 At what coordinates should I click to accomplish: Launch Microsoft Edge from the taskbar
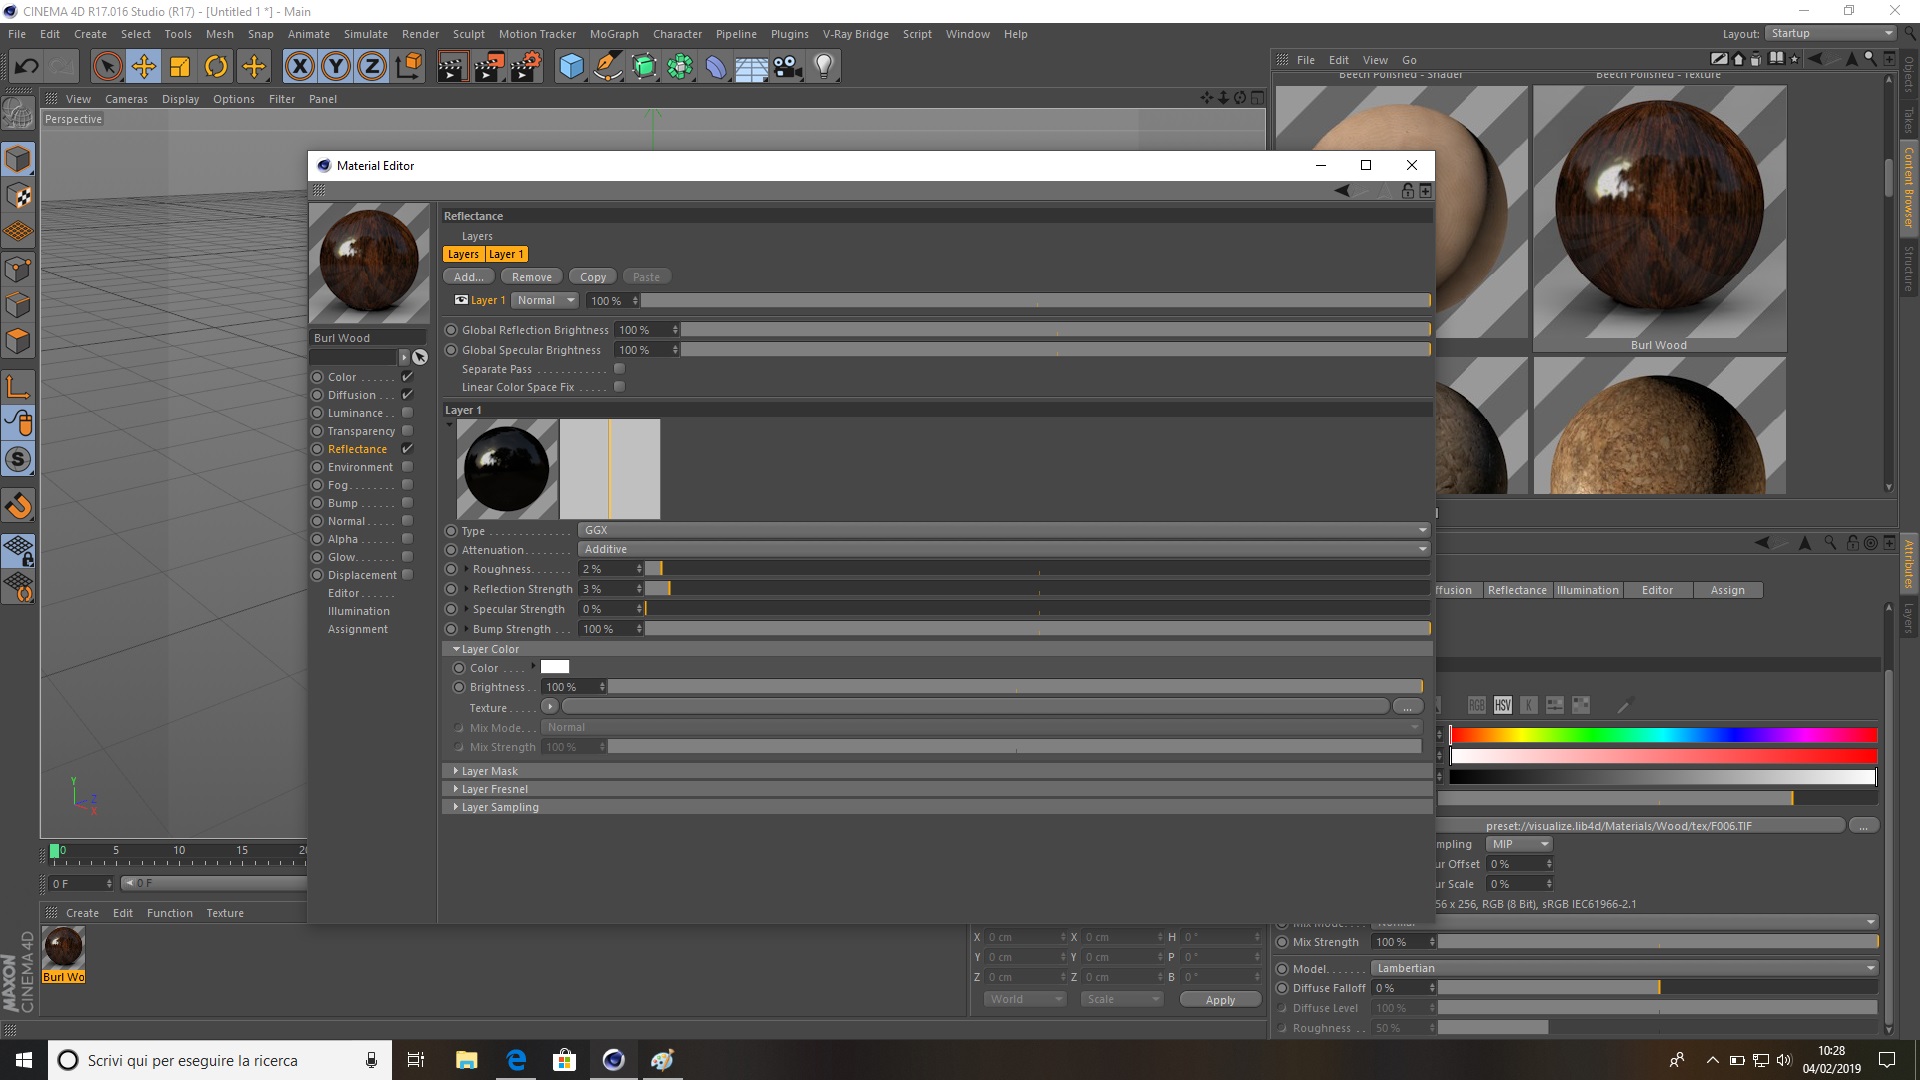[516, 1060]
